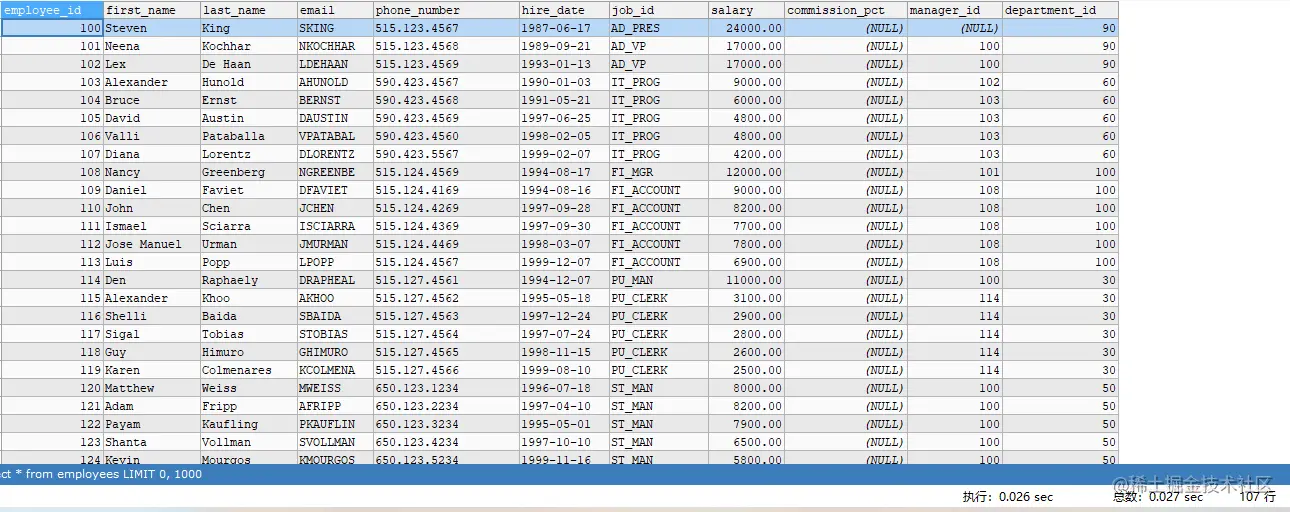Image resolution: width=1290 pixels, height=512 pixels.
Task: Click phone number 590.423.4567
Action: click(446, 82)
